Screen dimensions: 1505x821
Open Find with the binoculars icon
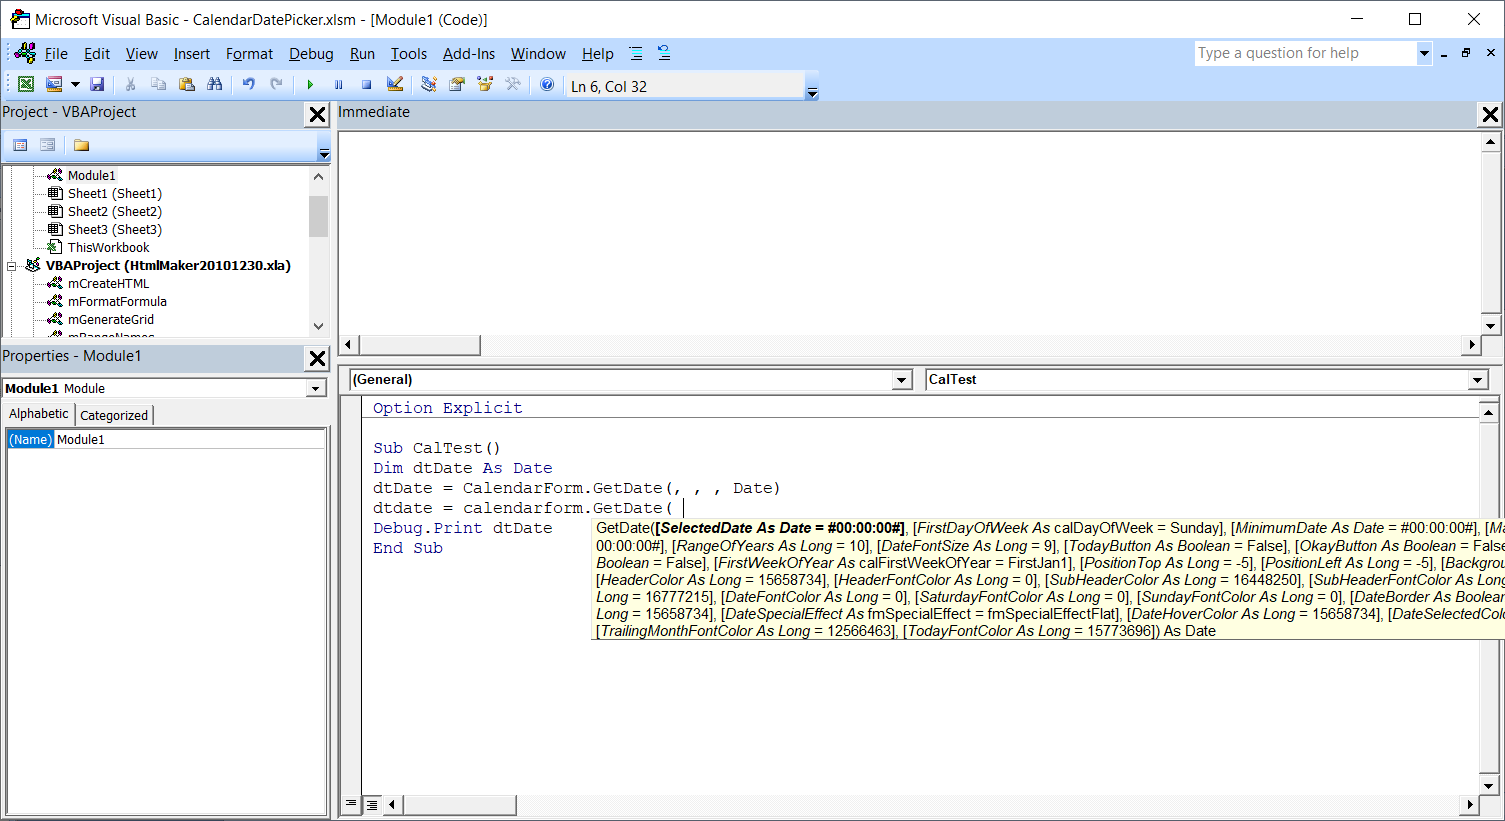tap(214, 85)
